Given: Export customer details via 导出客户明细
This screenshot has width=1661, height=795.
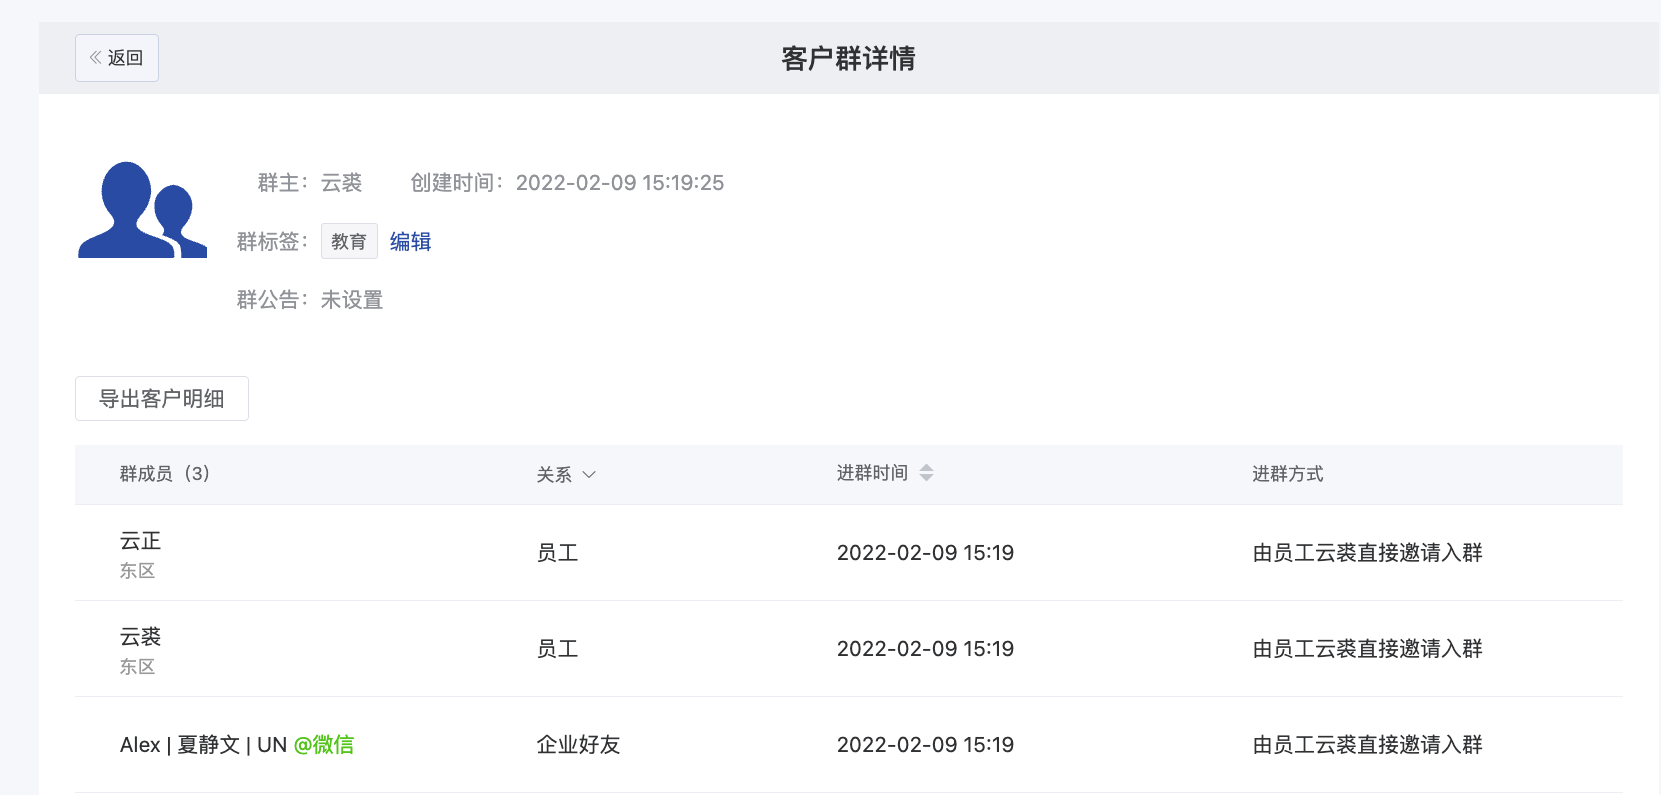Looking at the screenshot, I should point(162,399).
